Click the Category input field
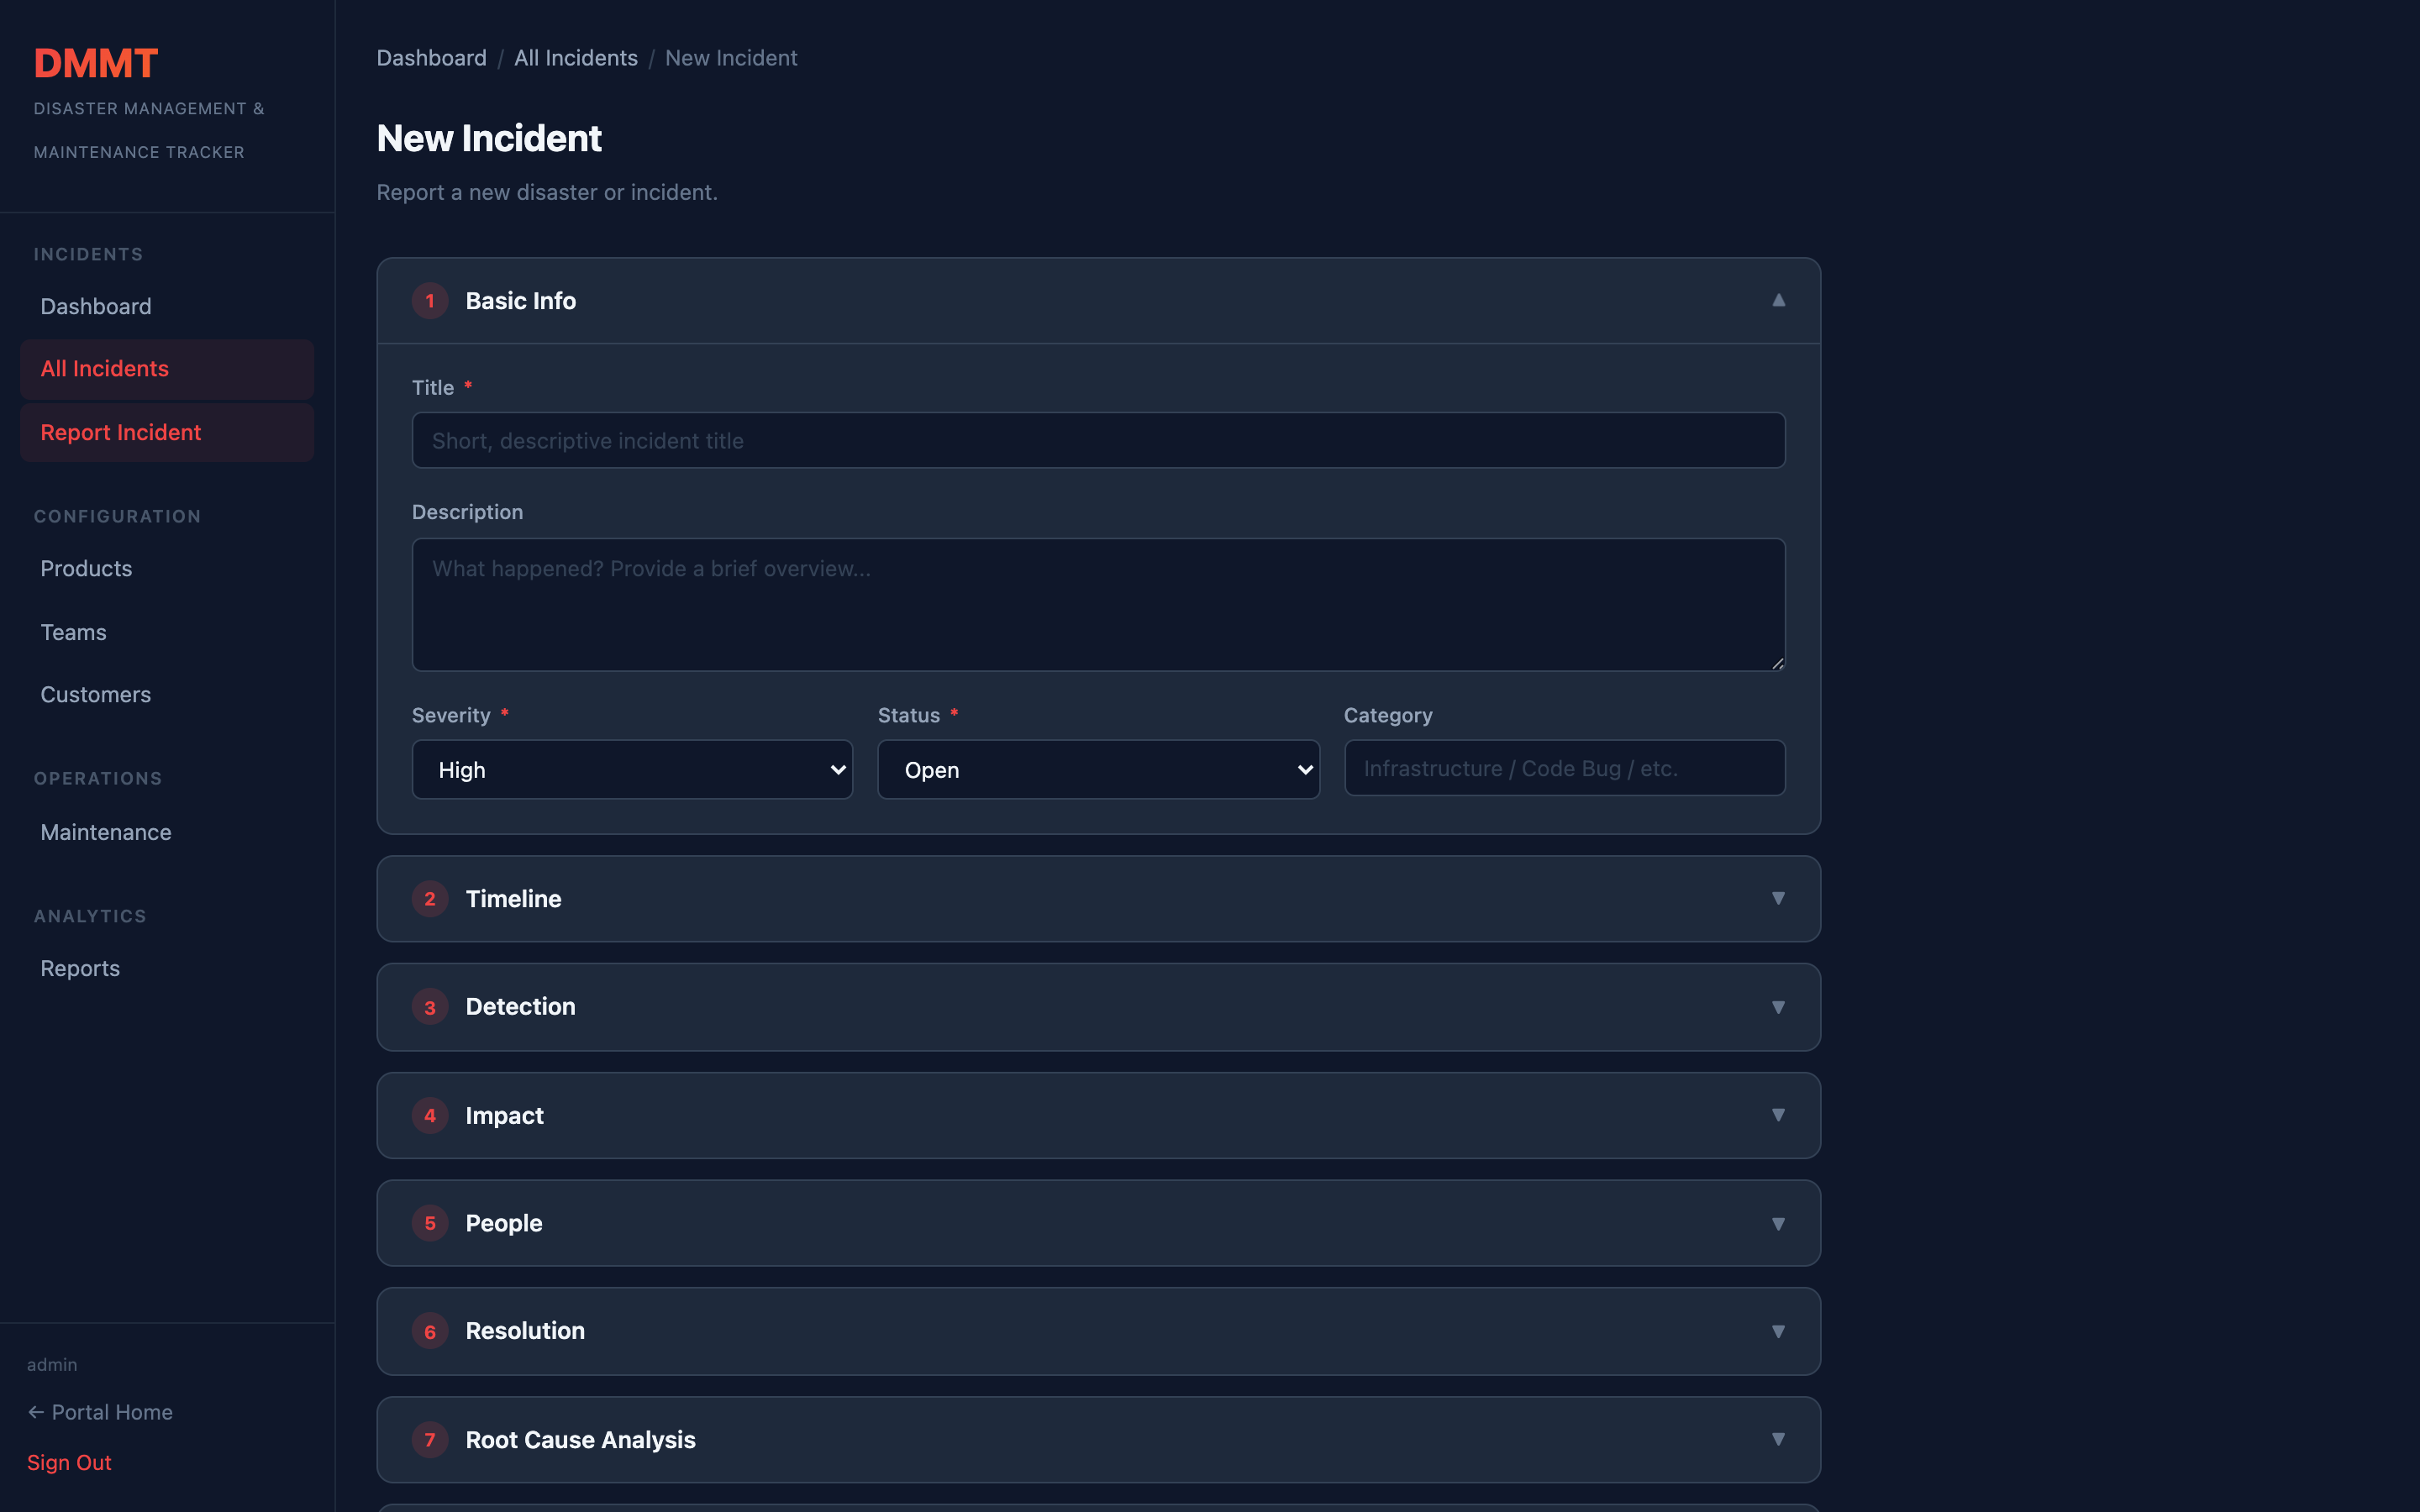This screenshot has width=2420, height=1512. point(1563,768)
